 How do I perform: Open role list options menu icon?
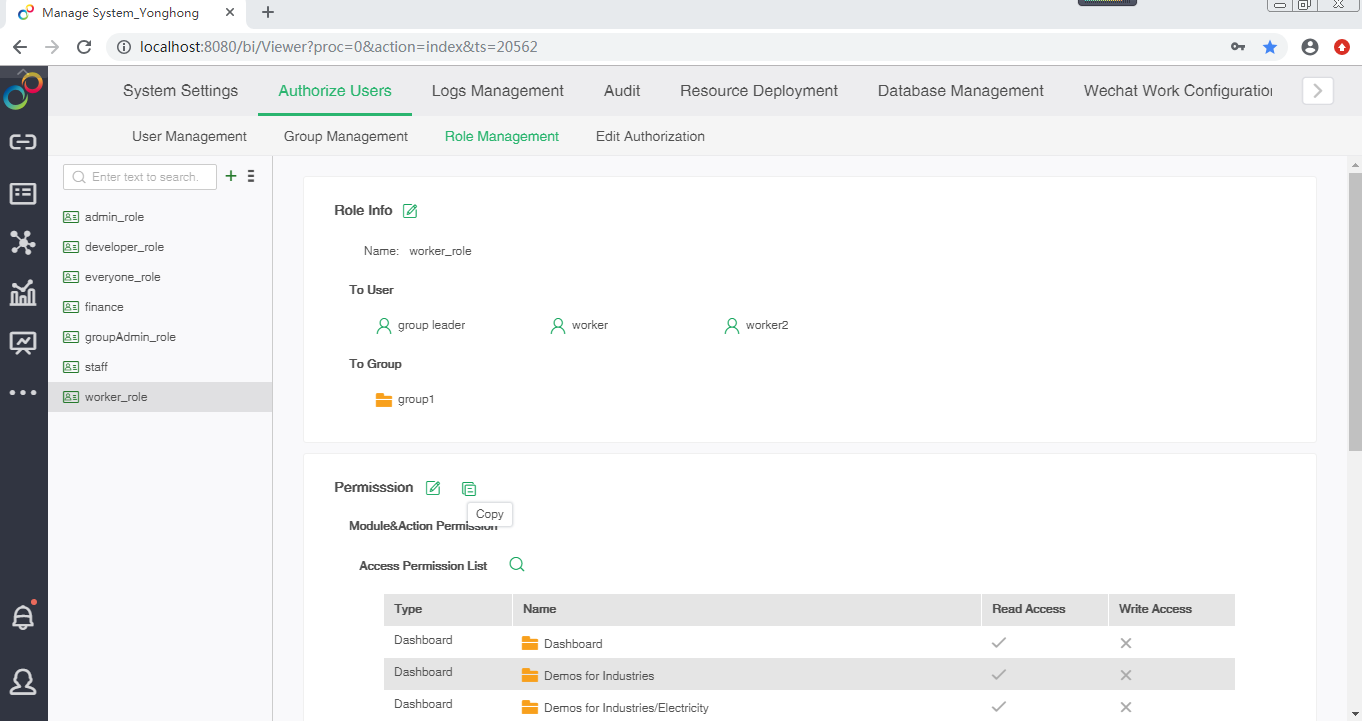click(x=251, y=176)
